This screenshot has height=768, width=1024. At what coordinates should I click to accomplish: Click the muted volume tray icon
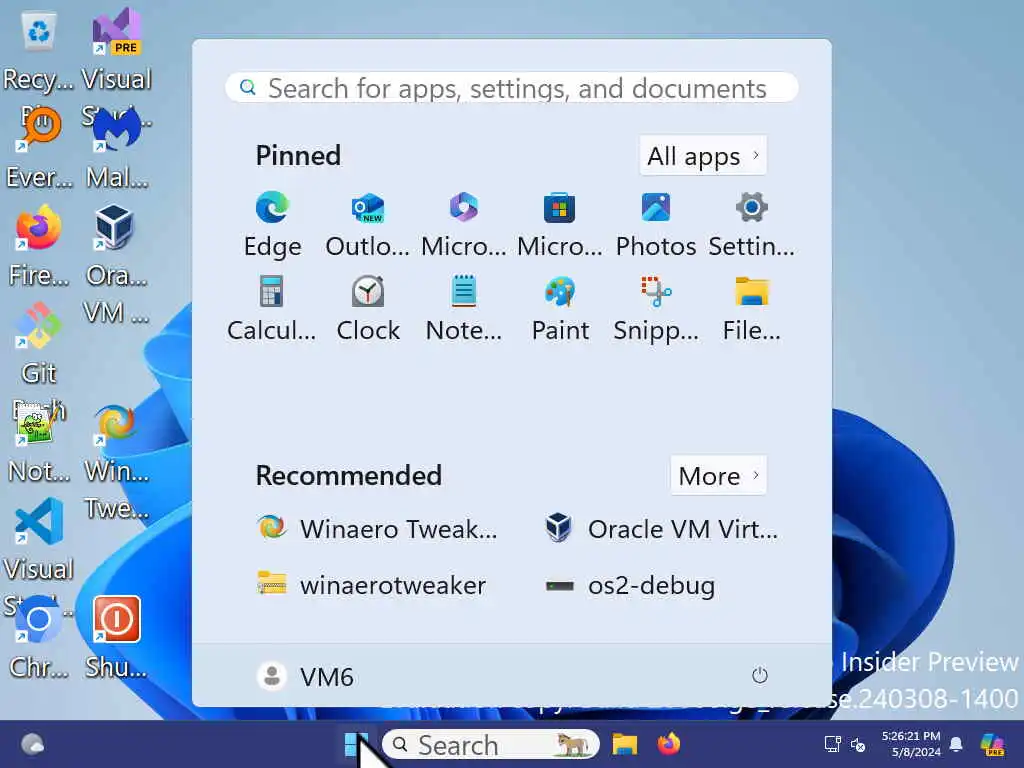(x=858, y=744)
